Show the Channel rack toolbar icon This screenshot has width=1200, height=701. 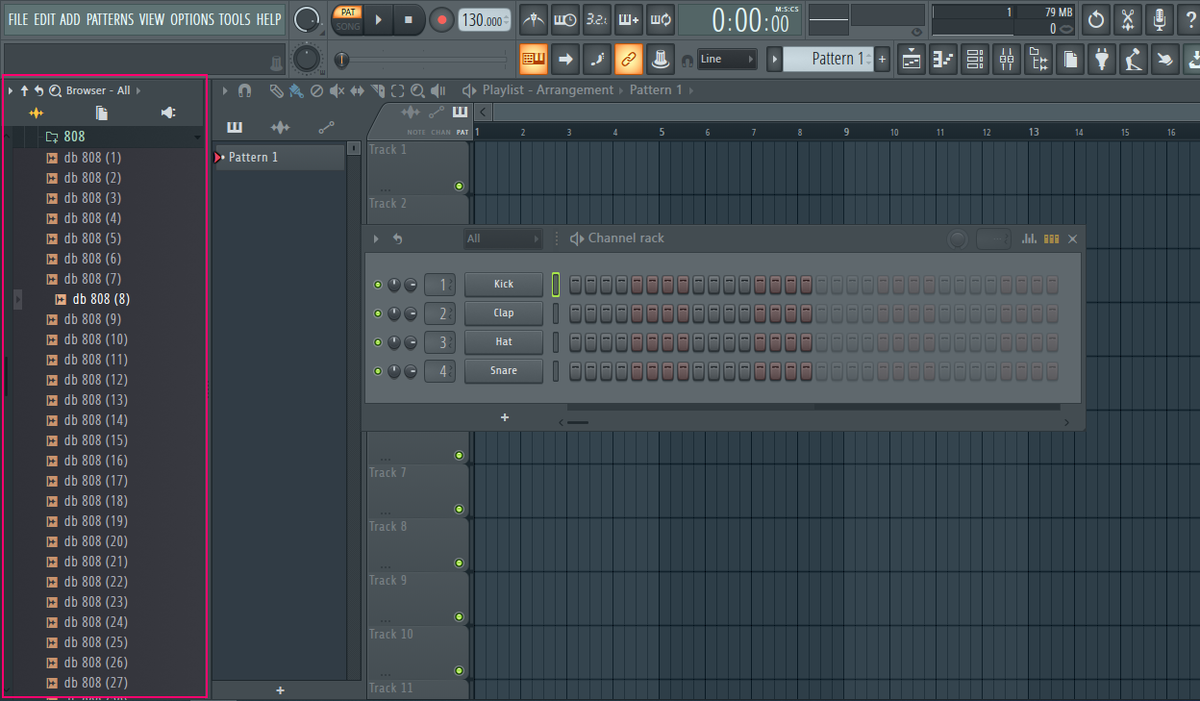click(975, 59)
